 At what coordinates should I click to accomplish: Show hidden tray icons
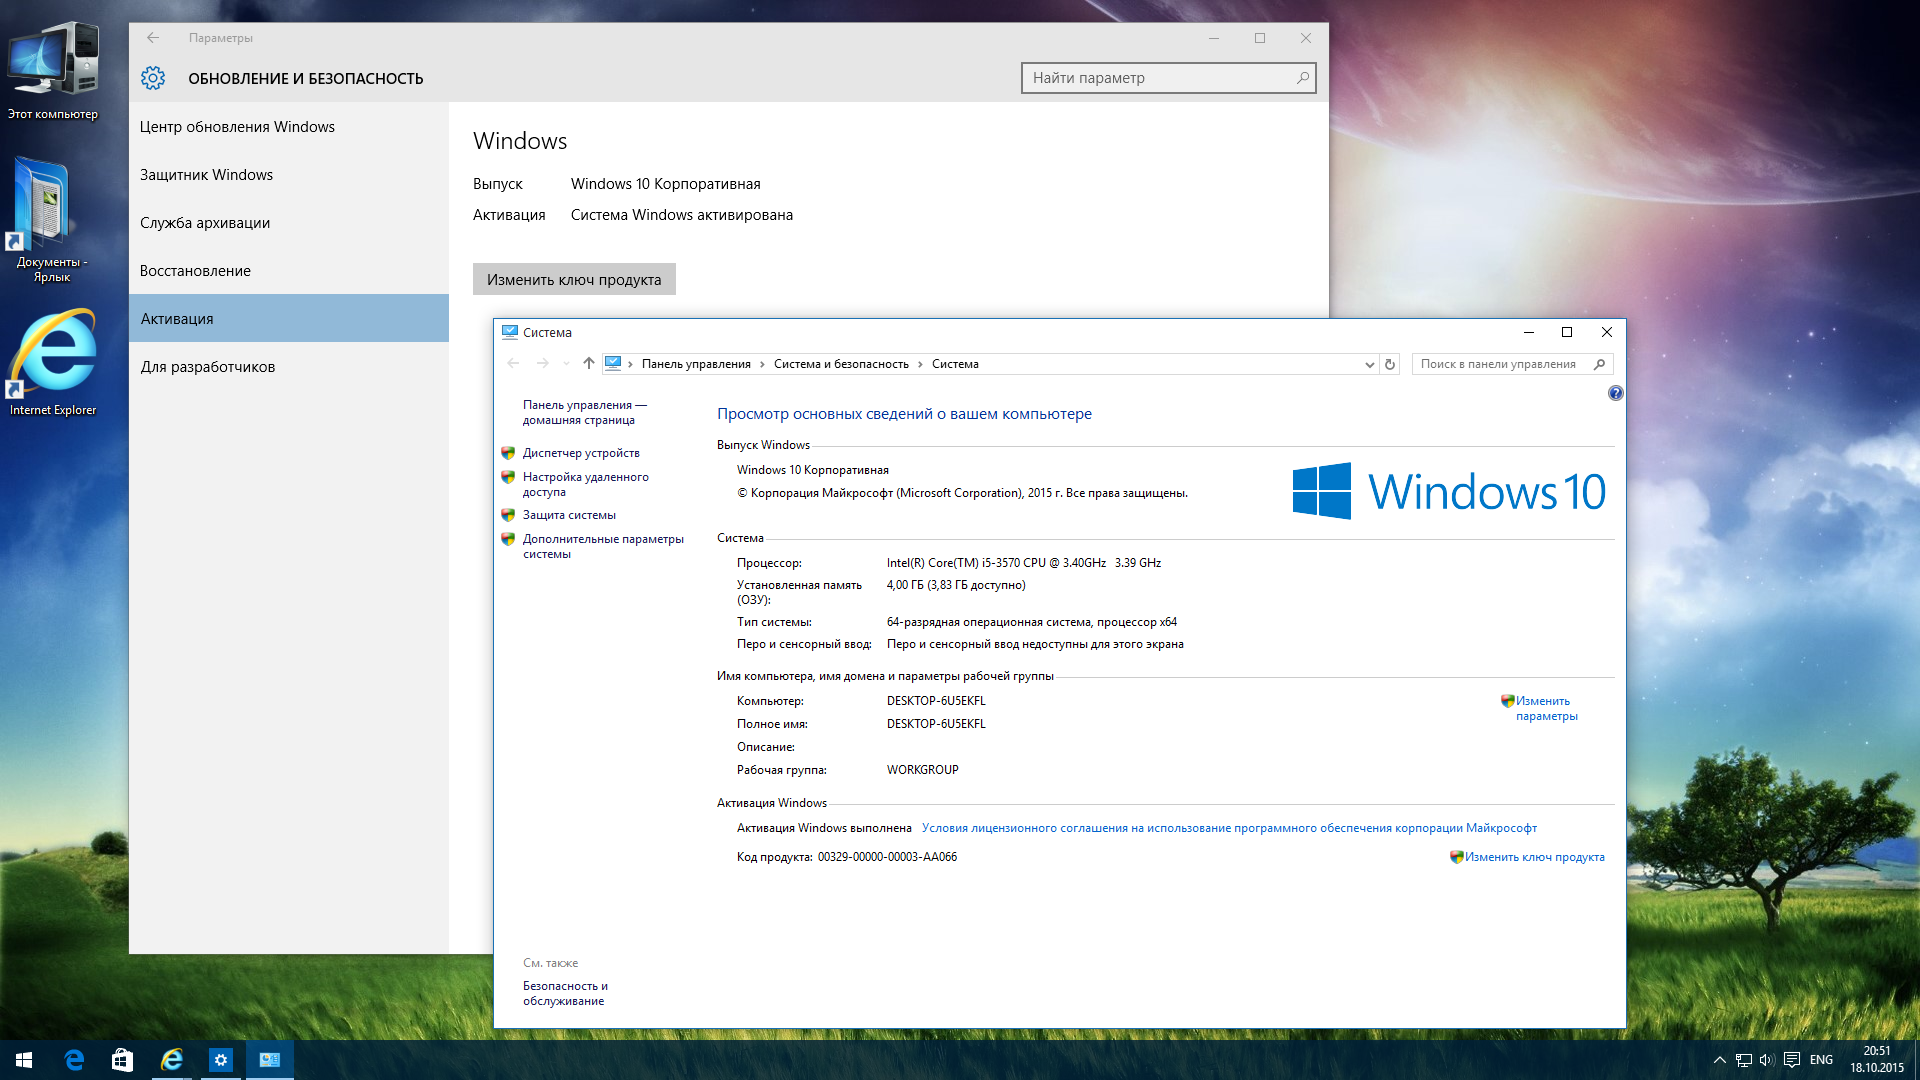[1720, 1060]
